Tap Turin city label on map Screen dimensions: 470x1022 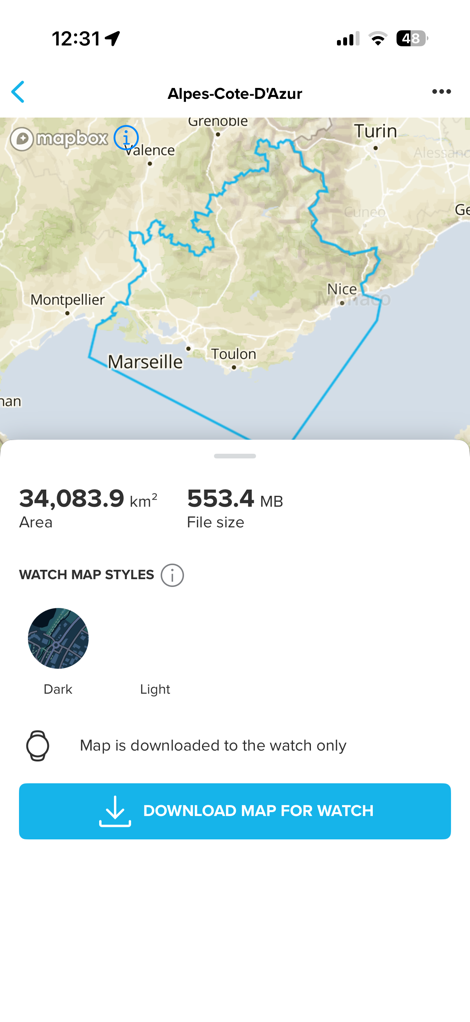(375, 131)
